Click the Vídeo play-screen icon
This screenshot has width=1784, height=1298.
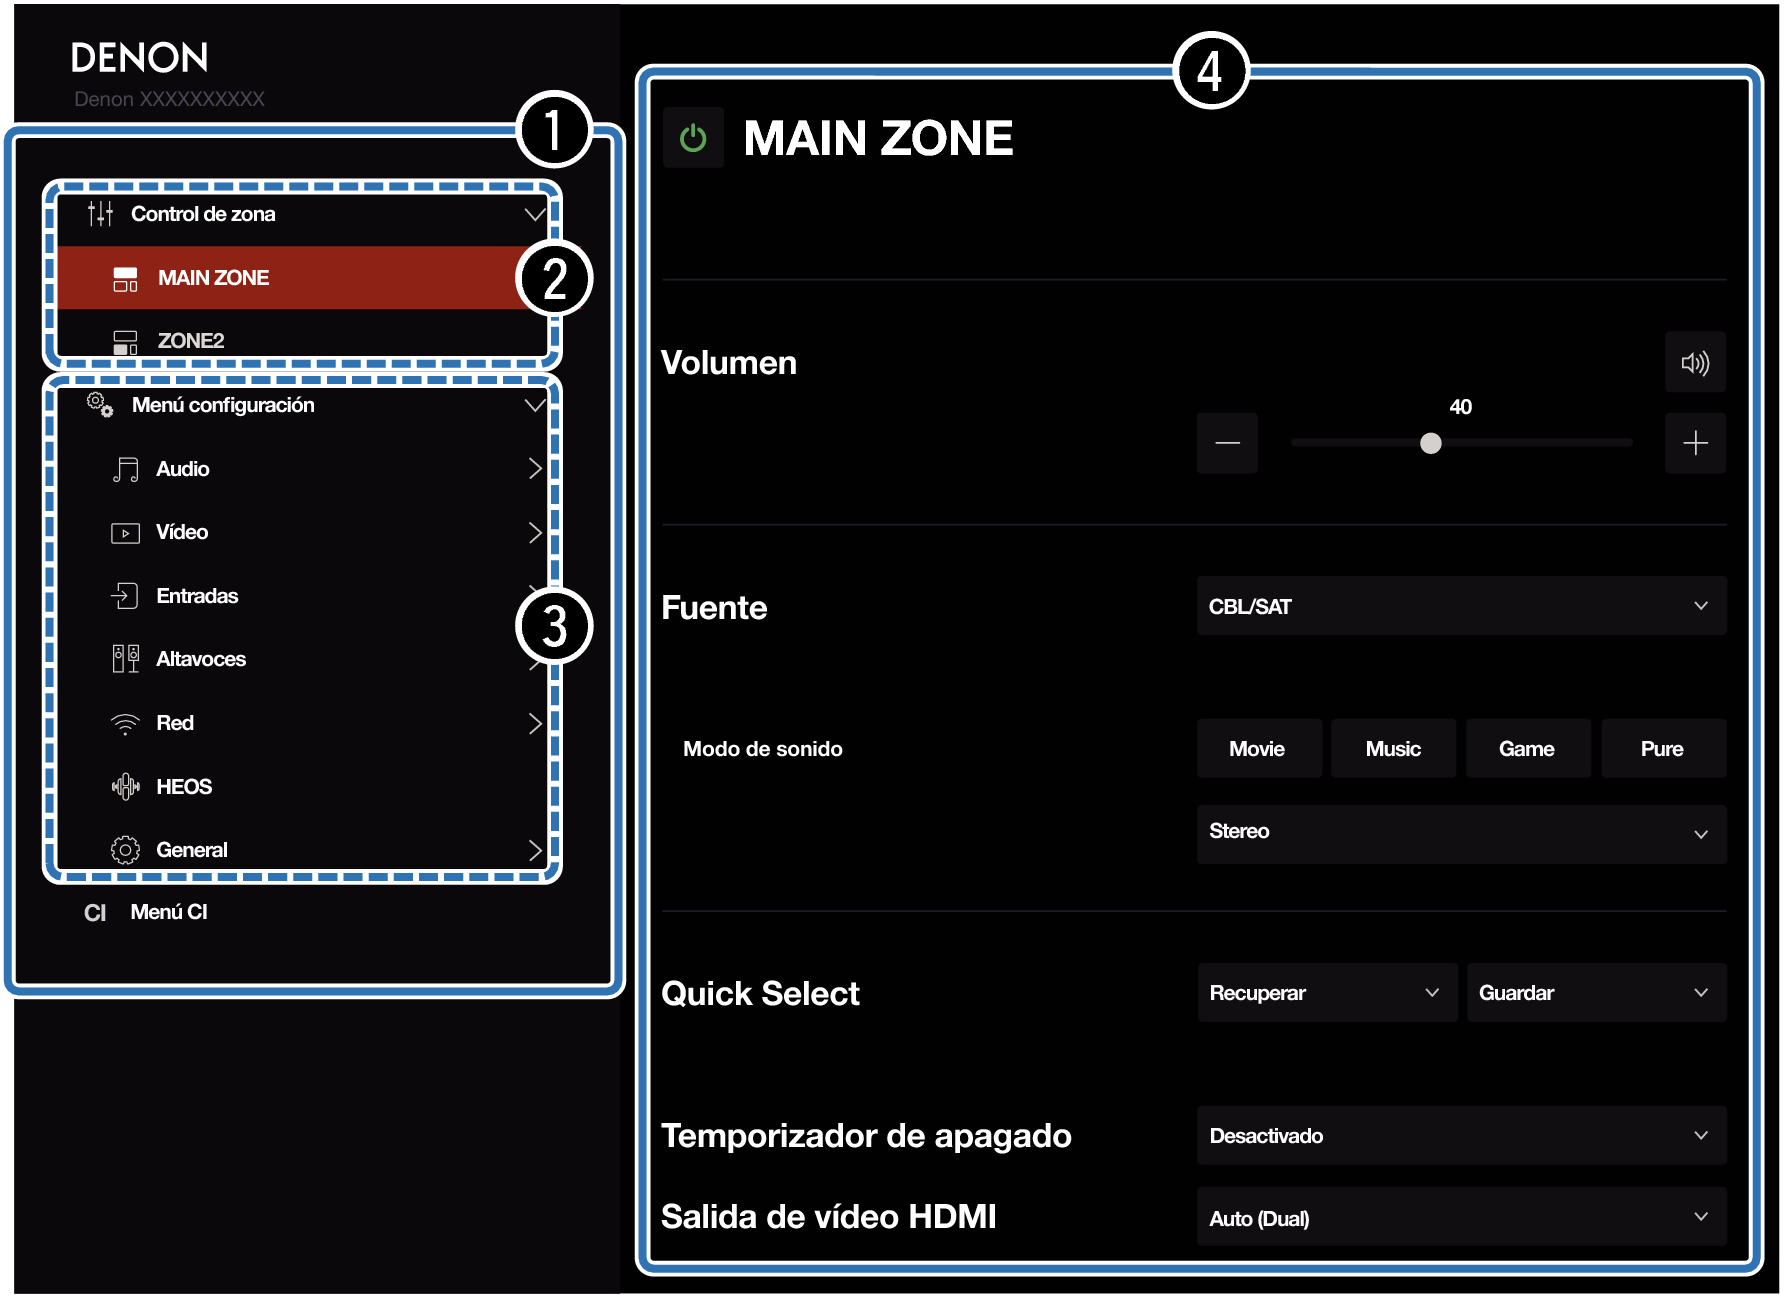(x=125, y=533)
